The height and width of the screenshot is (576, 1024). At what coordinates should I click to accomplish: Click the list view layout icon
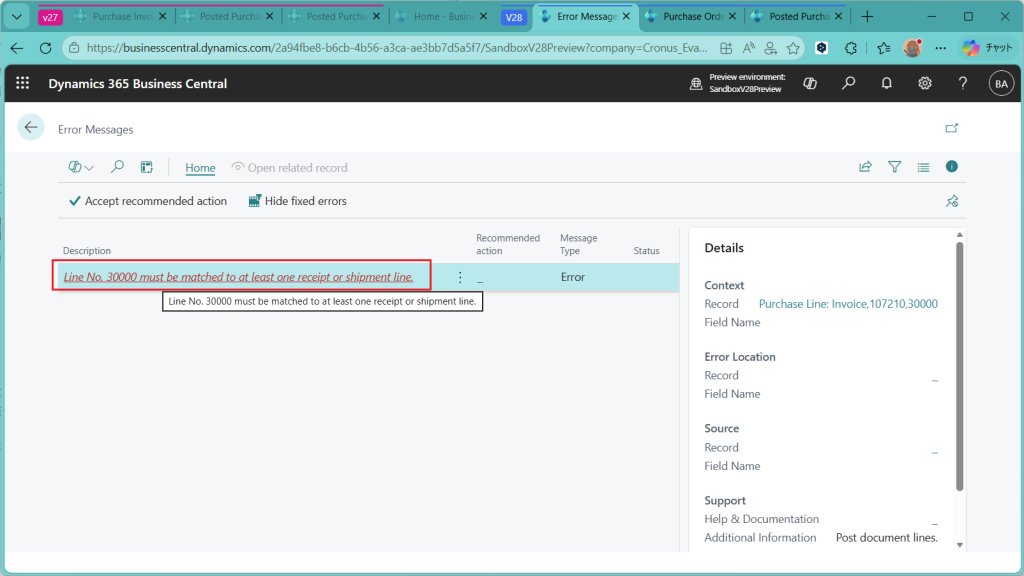click(x=923, y=167)
